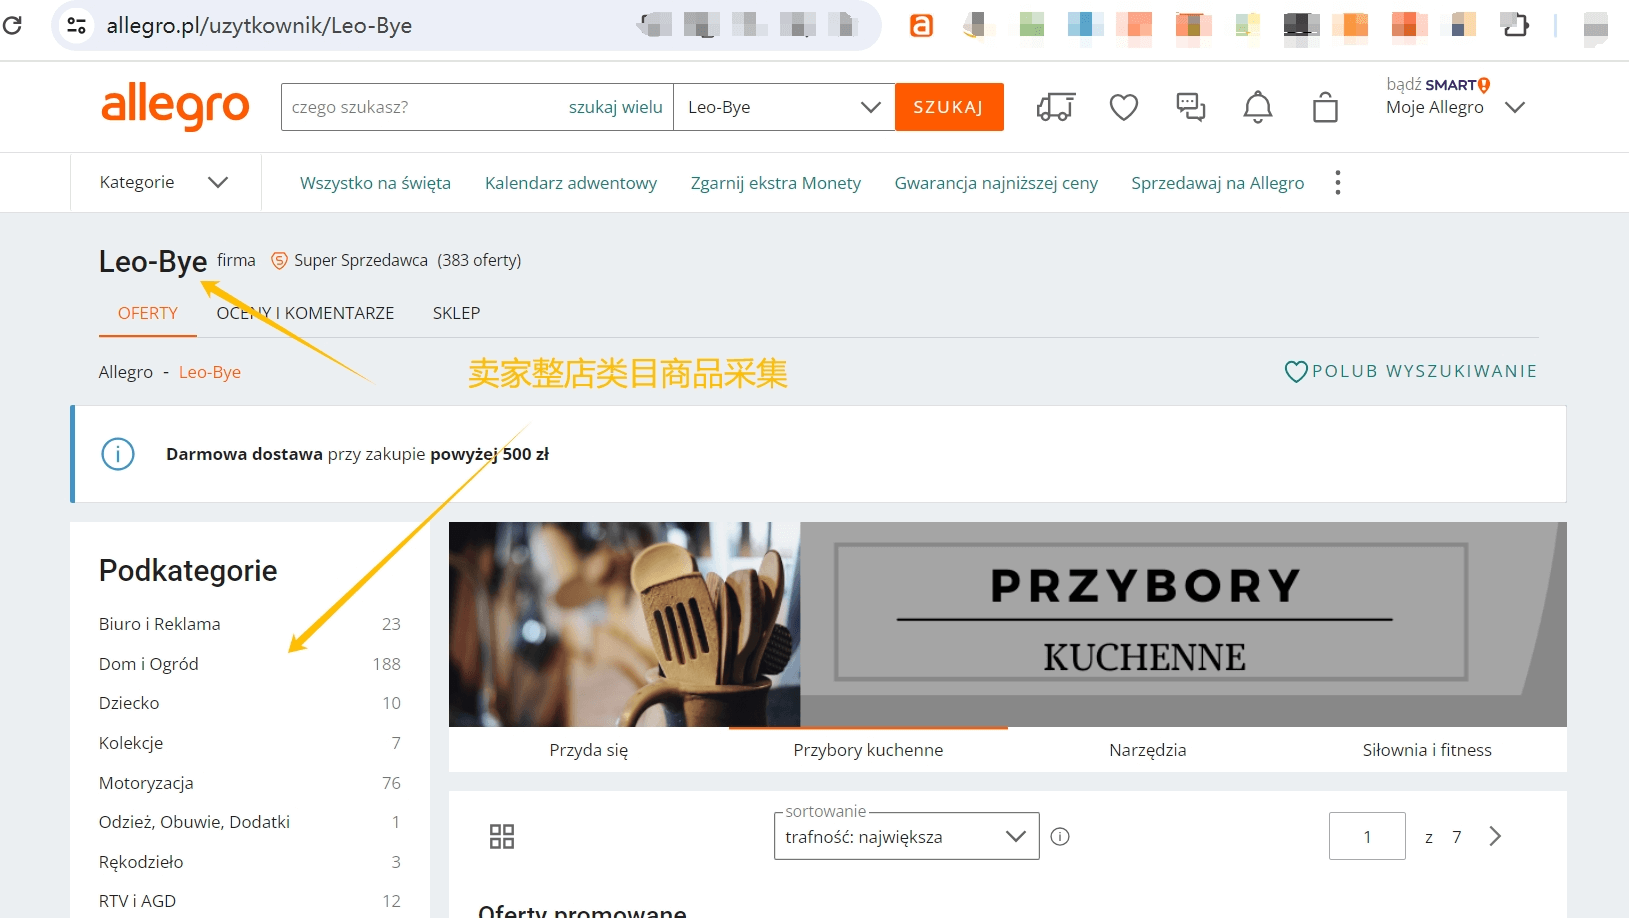This screenshot has height=918, width=1629.
Task: Click Allegro breadcrumb link
Action: pyautogui.click(x=126, y=372)
